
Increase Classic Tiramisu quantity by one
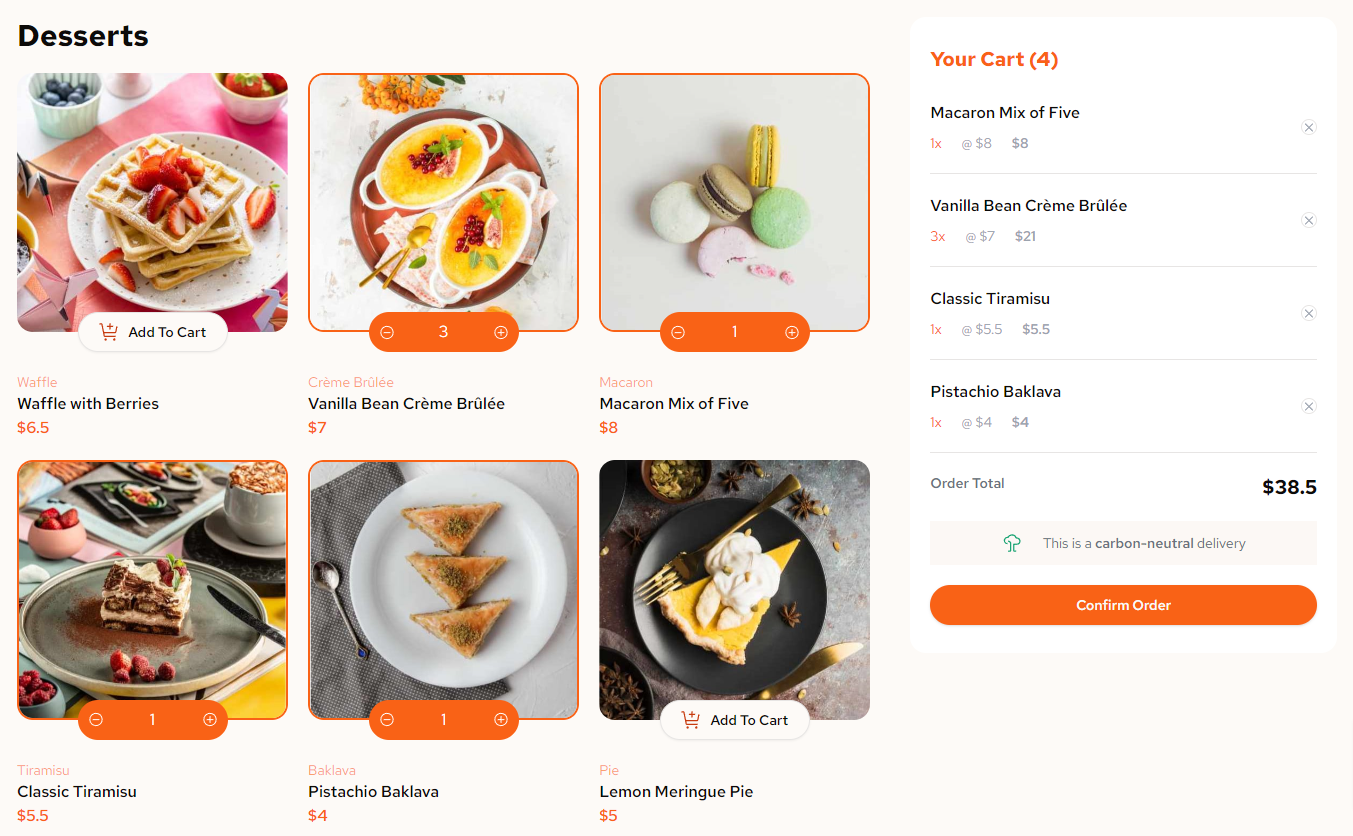pyautogui.click(x=210, y=720)
